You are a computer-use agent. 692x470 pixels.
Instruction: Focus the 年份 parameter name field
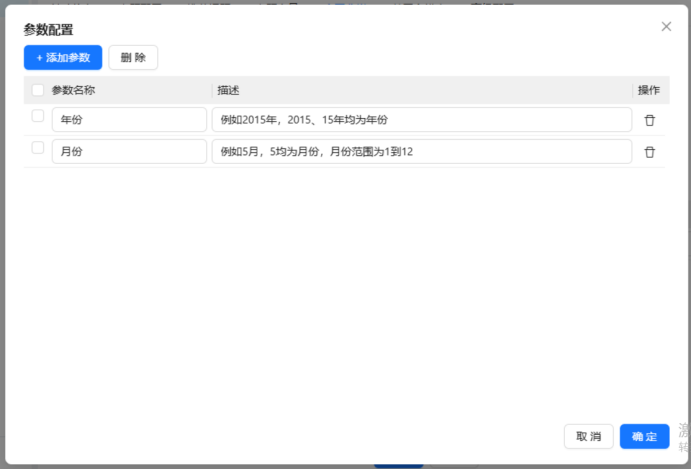(128, 120)
